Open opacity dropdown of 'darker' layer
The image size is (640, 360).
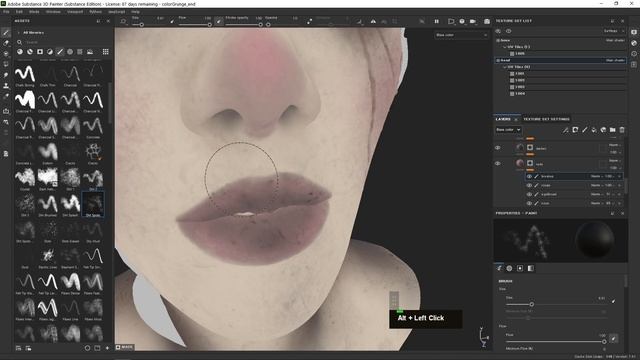point(615,152)
